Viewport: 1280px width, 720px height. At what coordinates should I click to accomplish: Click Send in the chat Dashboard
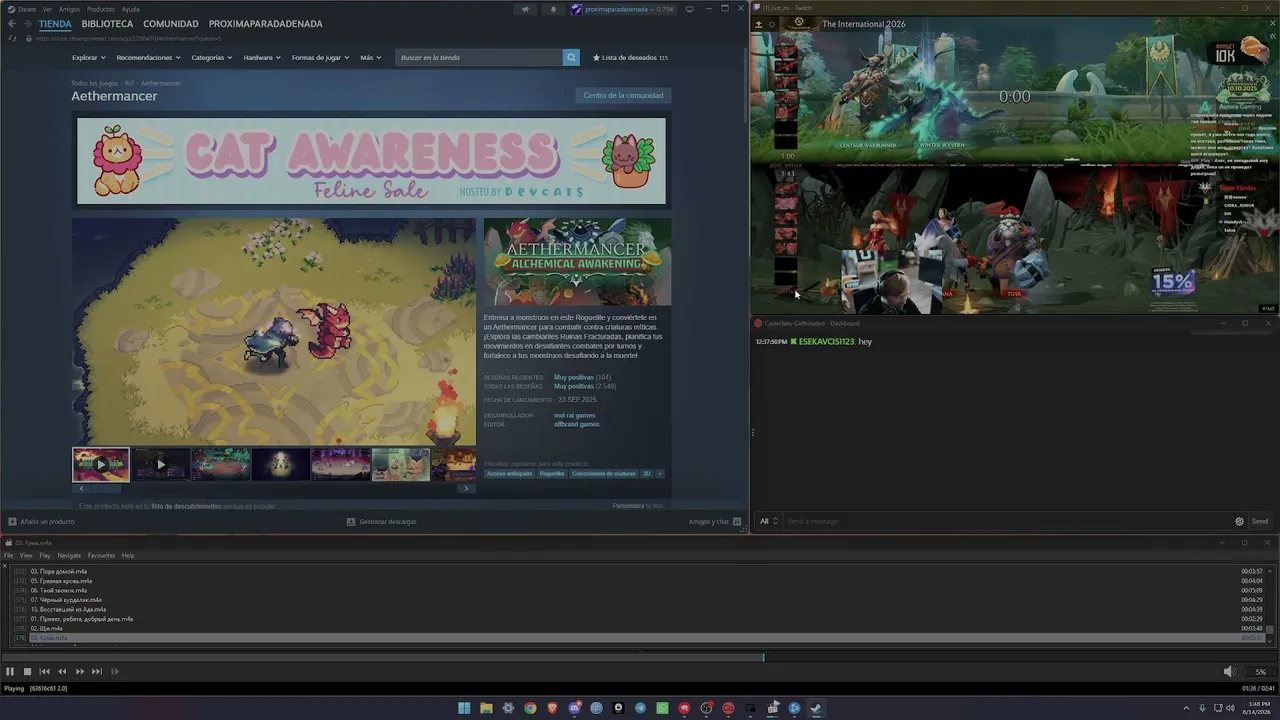click(1260, 521)
